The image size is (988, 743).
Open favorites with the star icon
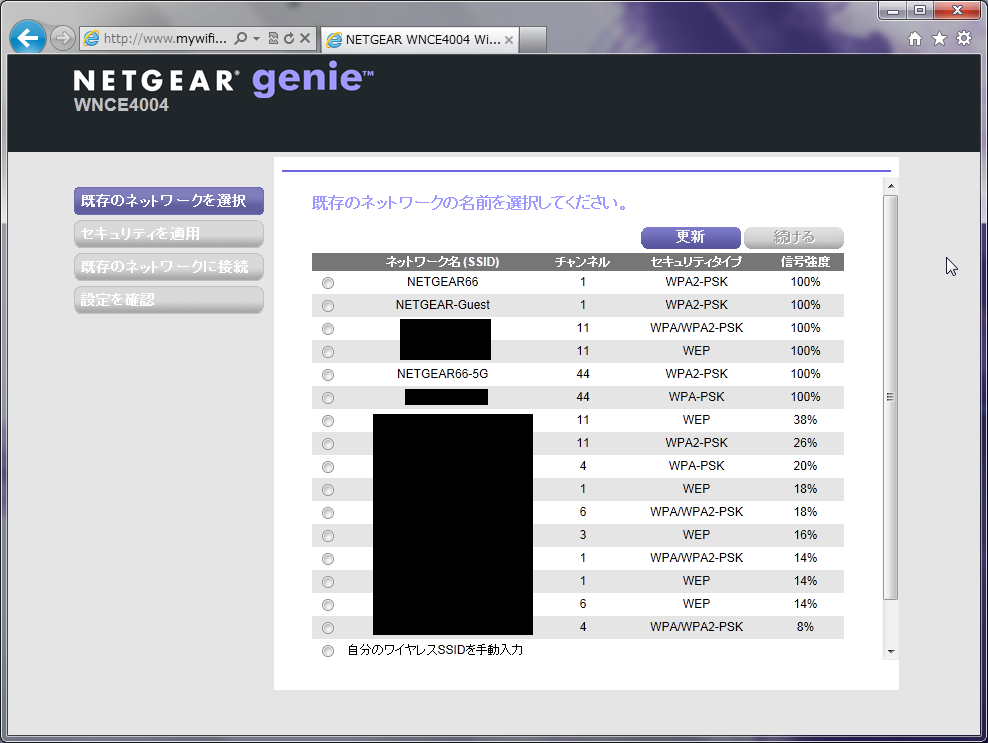(939, 38)
